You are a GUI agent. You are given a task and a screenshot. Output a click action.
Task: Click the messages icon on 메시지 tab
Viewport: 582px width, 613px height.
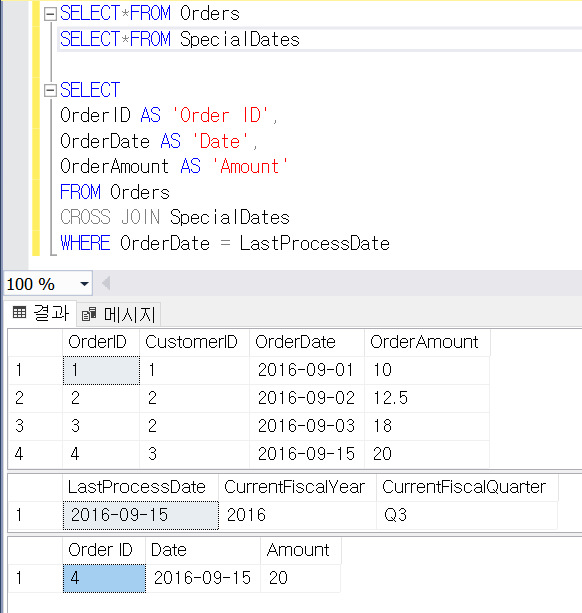coord(89,314)
